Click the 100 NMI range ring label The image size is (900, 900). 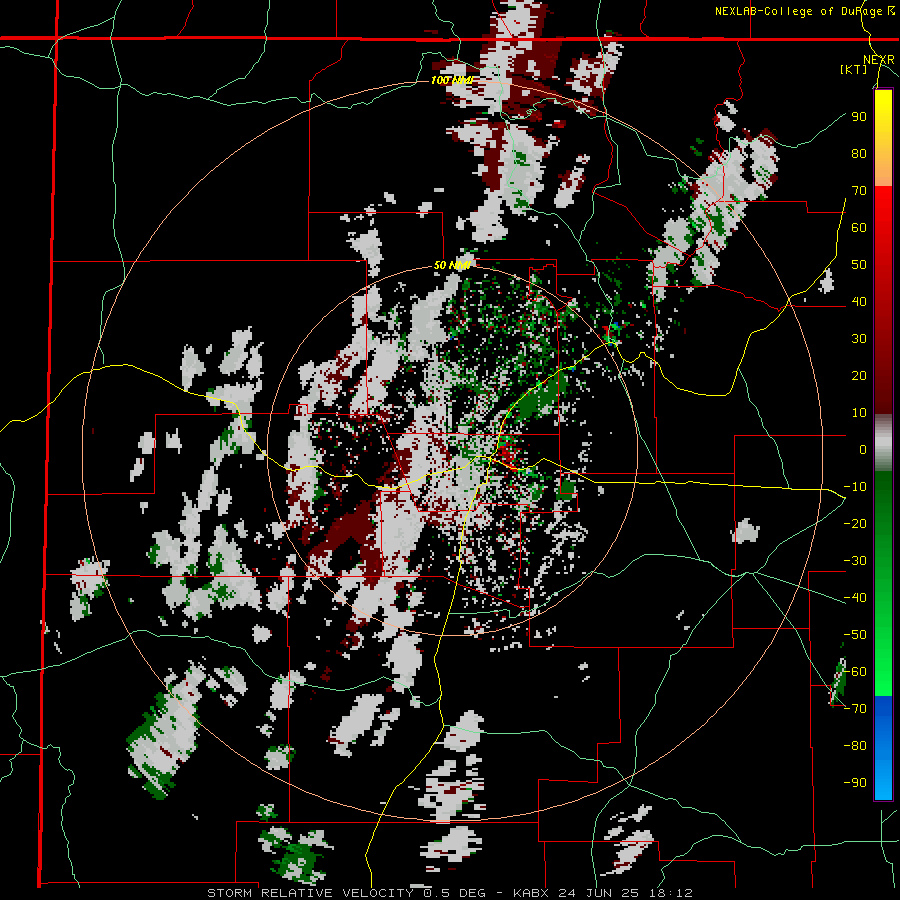point(452,80)
